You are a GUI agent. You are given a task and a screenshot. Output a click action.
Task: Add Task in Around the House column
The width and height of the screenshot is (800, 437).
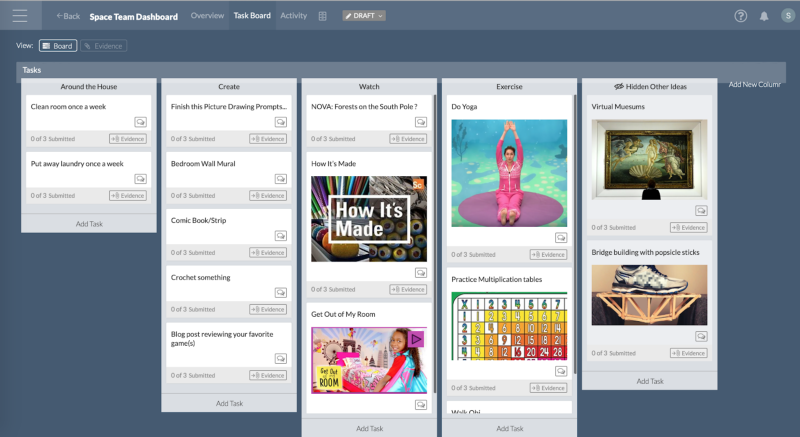89,223
